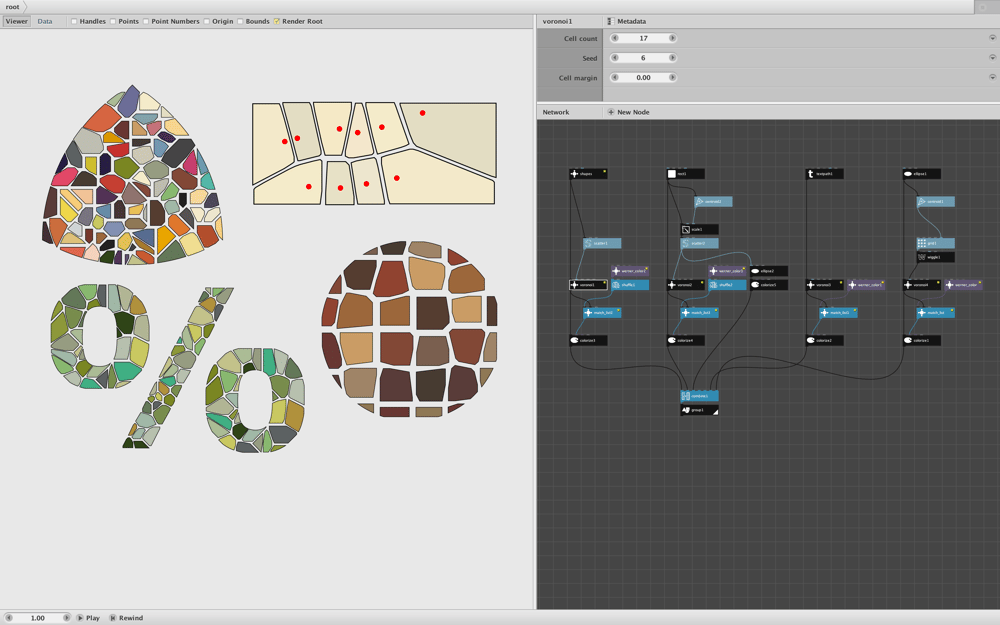Select the scatter2 node
Image resolution: width=1000 pixels, height=625 pixels.
click(700, 243)
